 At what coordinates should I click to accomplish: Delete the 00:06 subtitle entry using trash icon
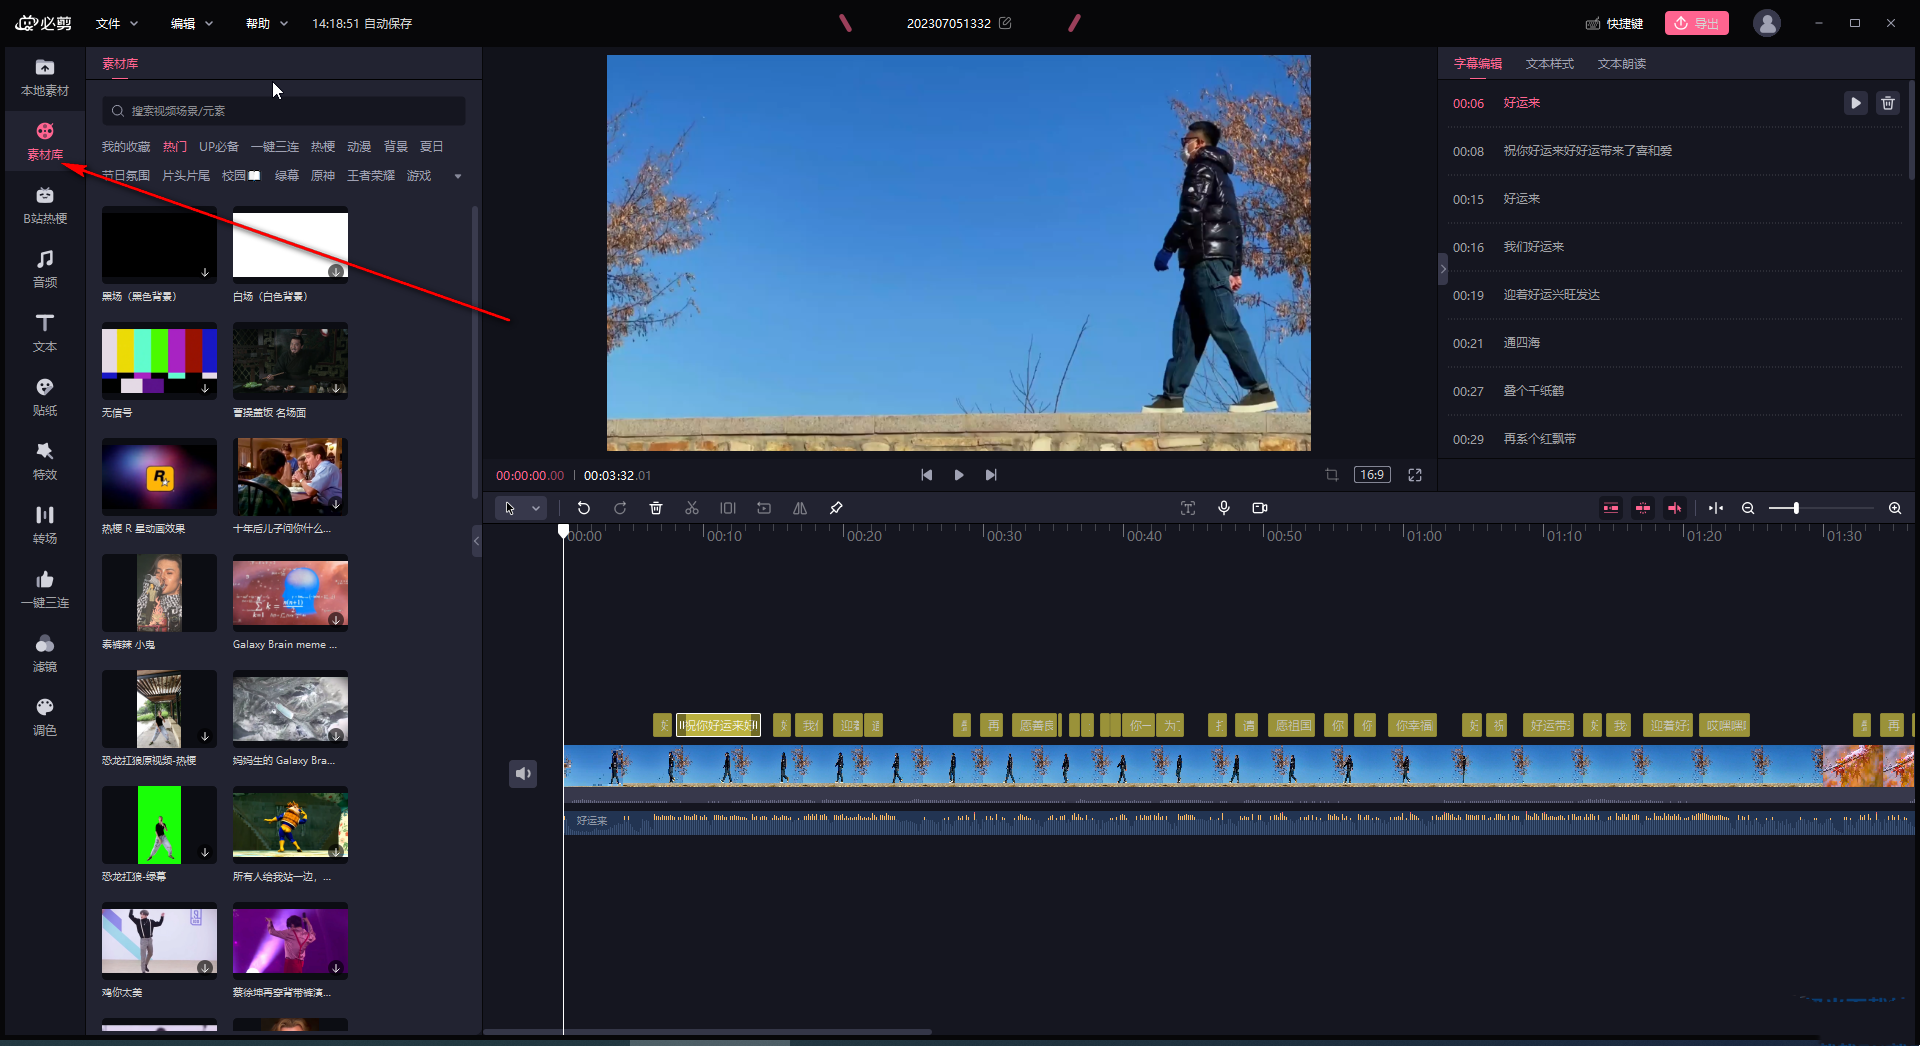[1887, 103]
